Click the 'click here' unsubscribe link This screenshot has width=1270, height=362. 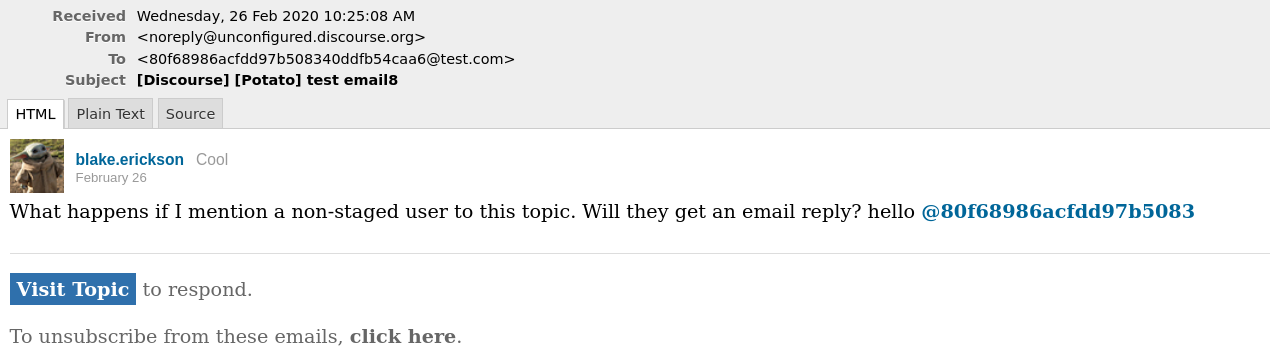coord(403,337)
